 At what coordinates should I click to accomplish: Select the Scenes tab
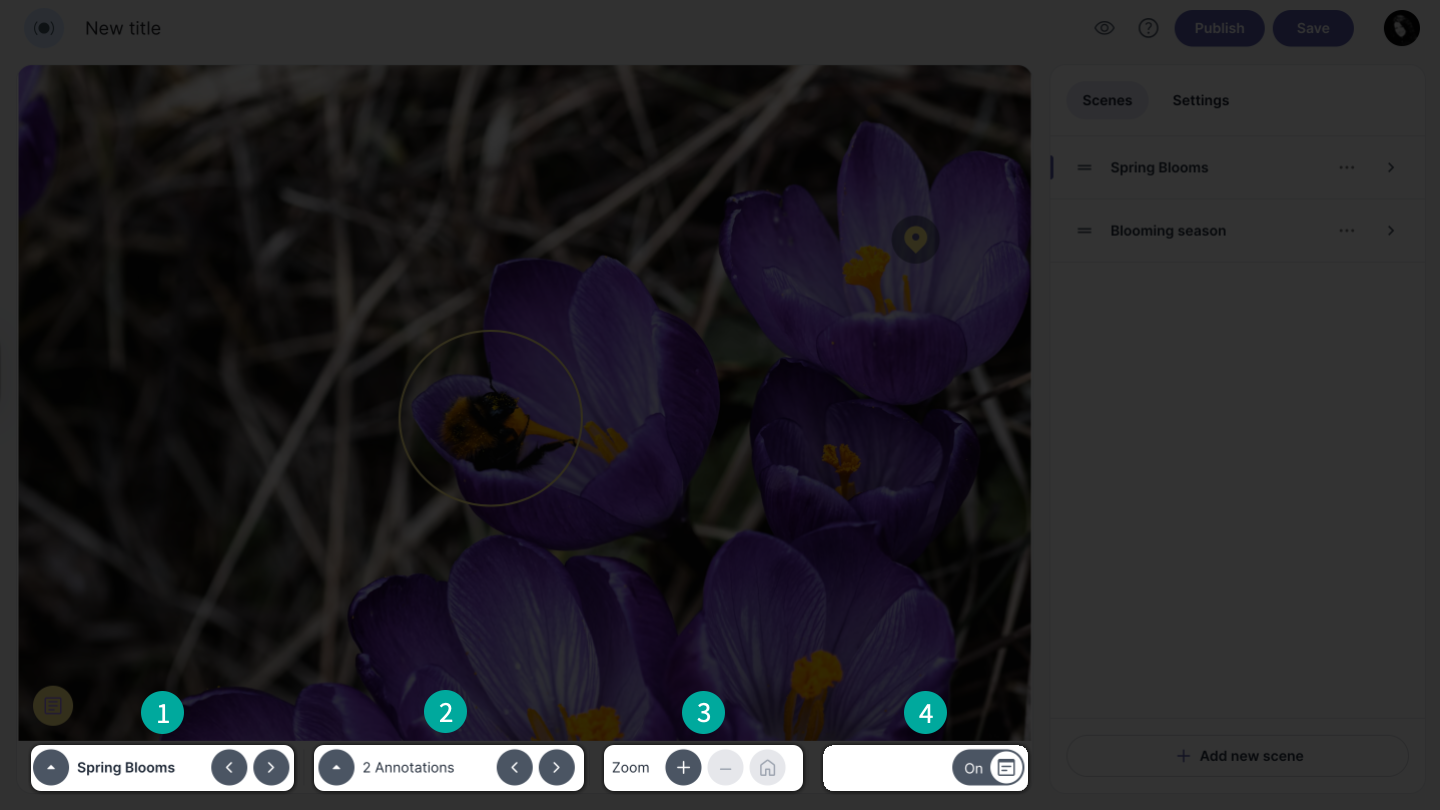(1107, 100)
